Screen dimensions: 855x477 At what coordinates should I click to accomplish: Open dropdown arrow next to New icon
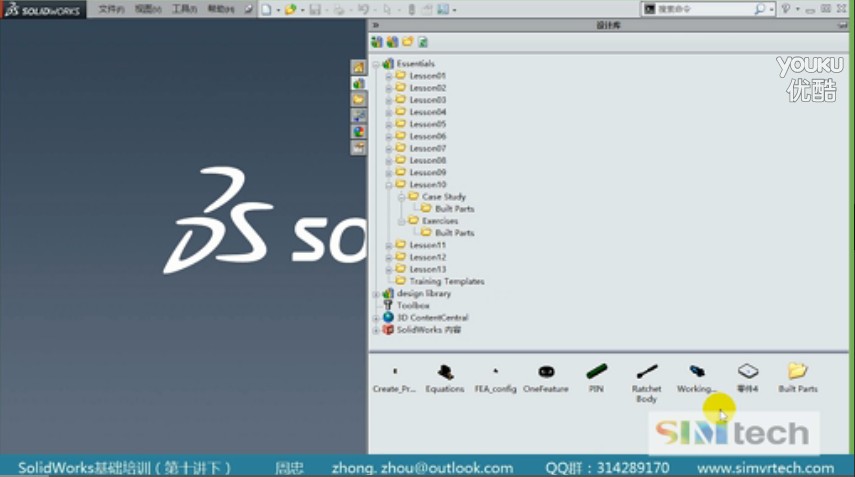pyautogui.click(x=278, y=10)
